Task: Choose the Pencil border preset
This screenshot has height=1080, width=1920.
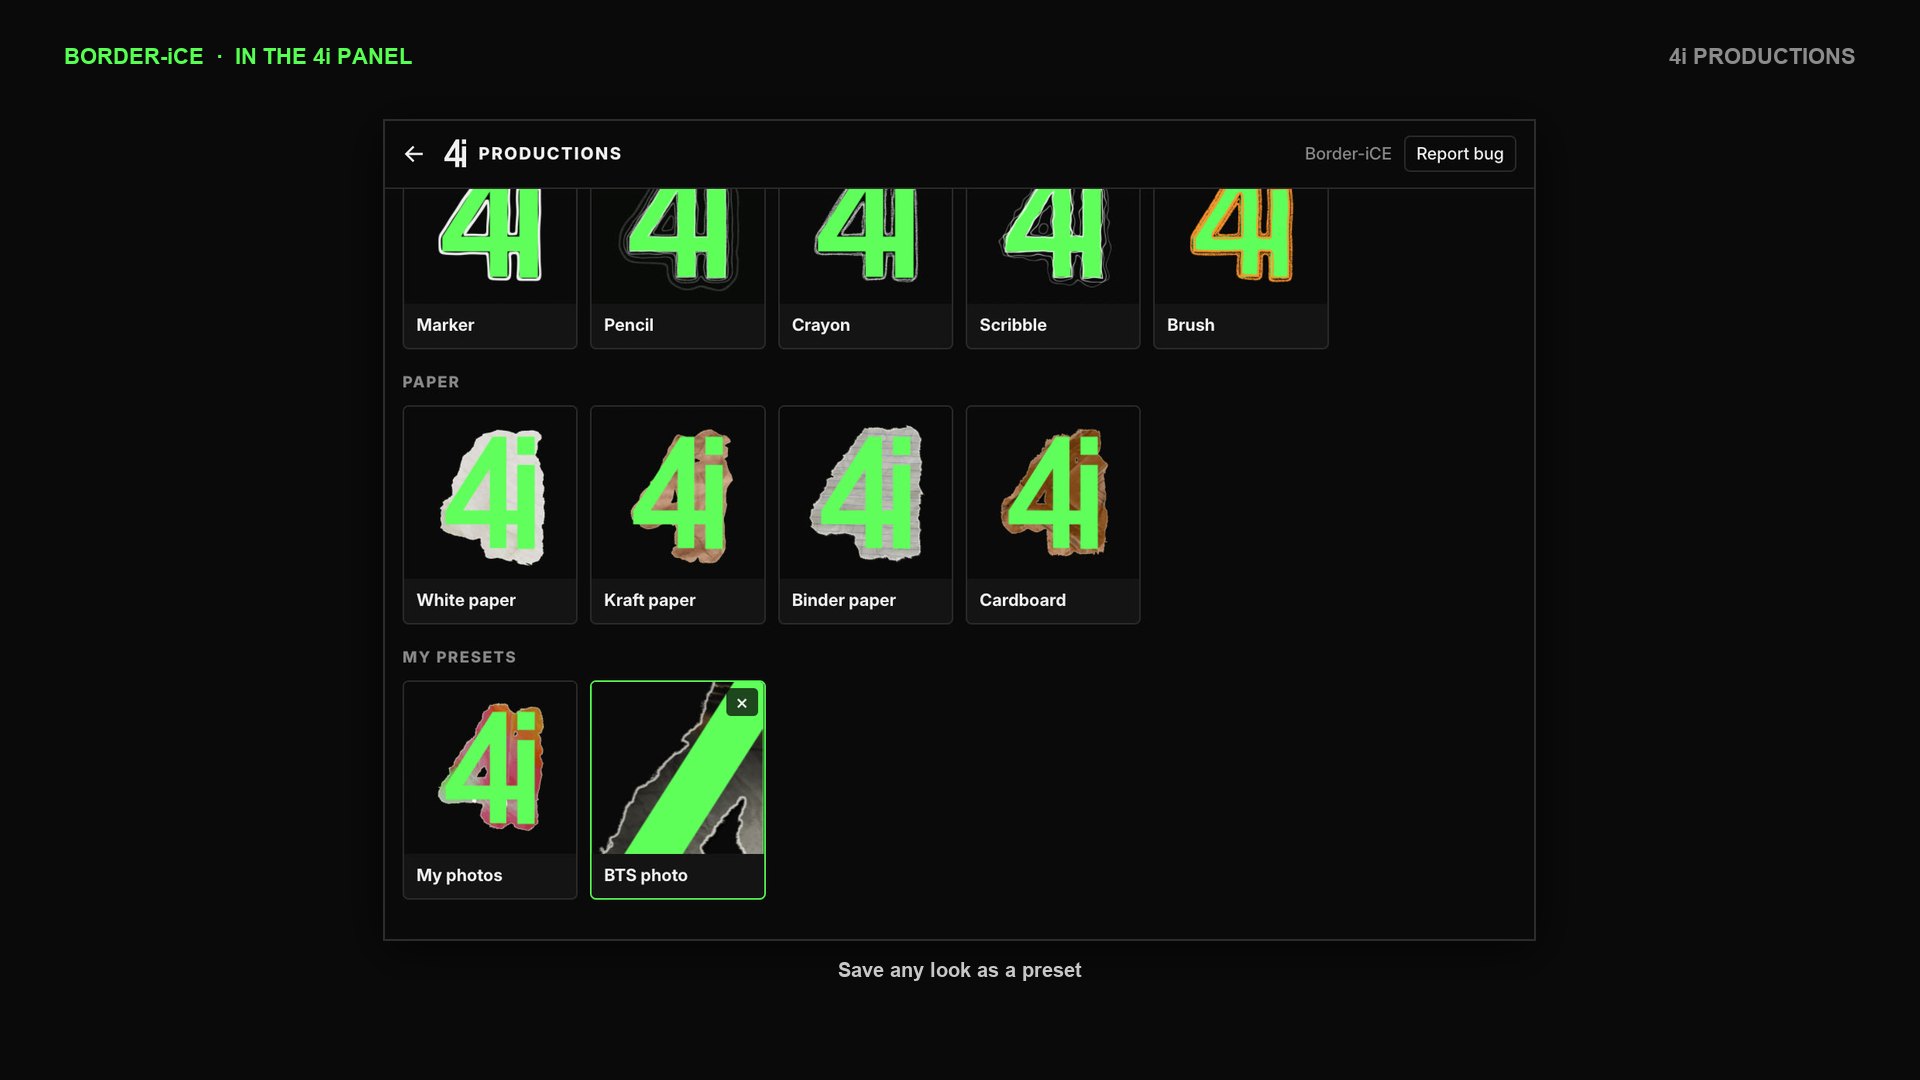Action: [x=677, y=268]
